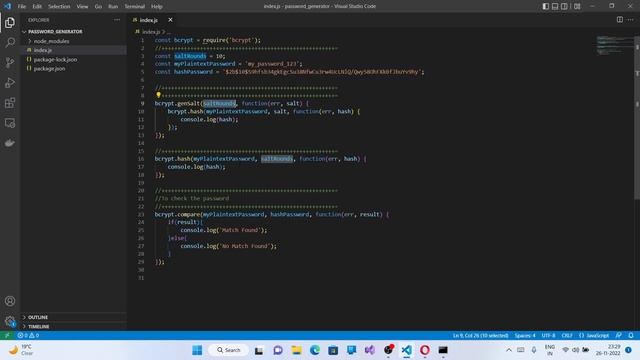This screenshot has height=360, width=640.
Task: Open Opera browser from taskbar
Action: click(x=424, y=350)
